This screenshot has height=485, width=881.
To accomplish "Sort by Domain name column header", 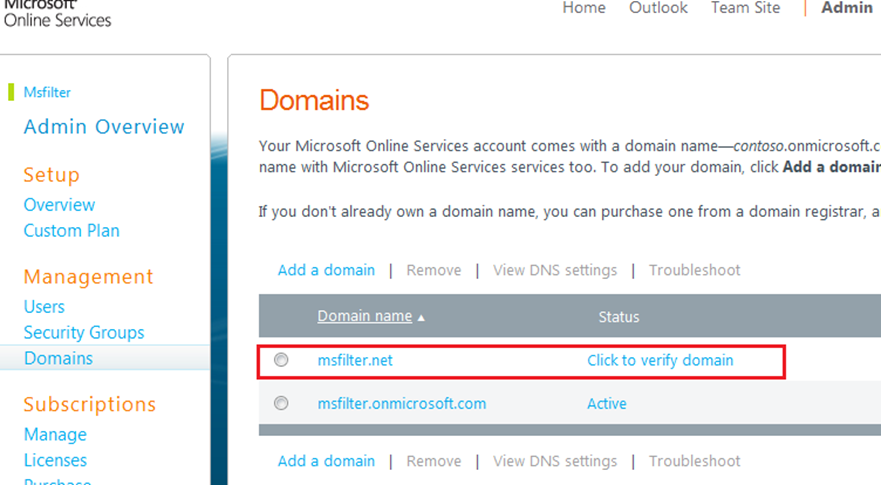I will pos(365,316).
